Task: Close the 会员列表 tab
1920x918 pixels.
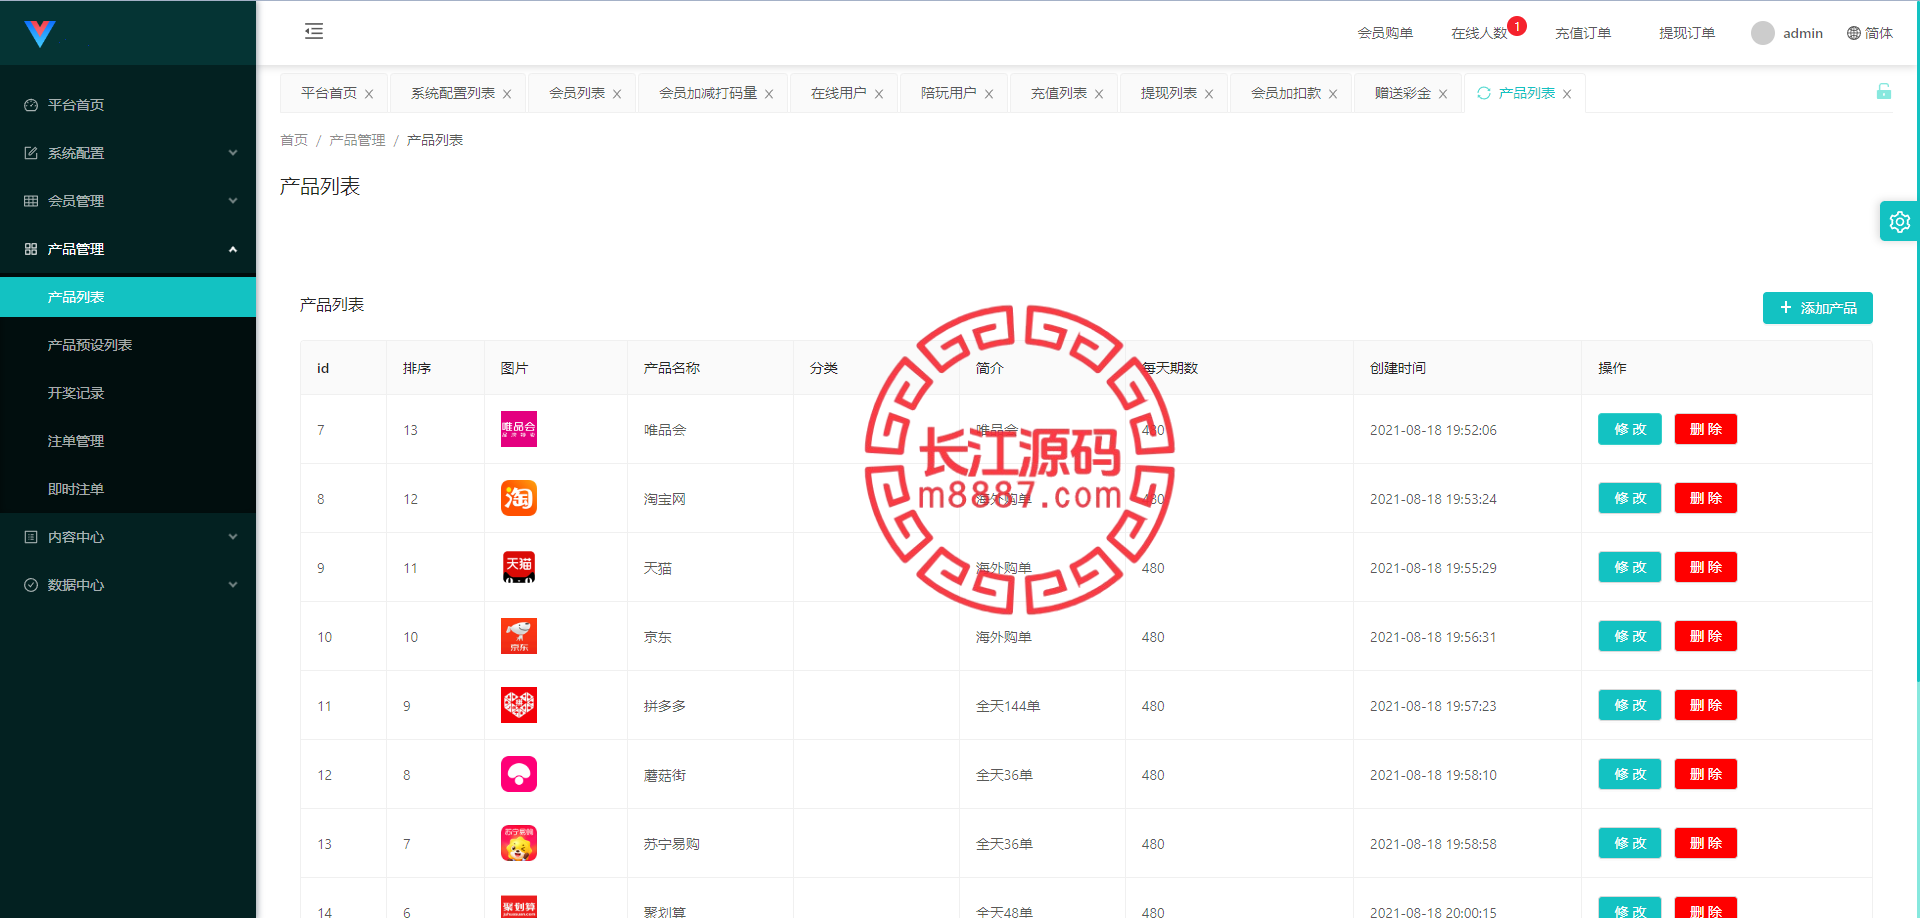Action: pos(617,94)
